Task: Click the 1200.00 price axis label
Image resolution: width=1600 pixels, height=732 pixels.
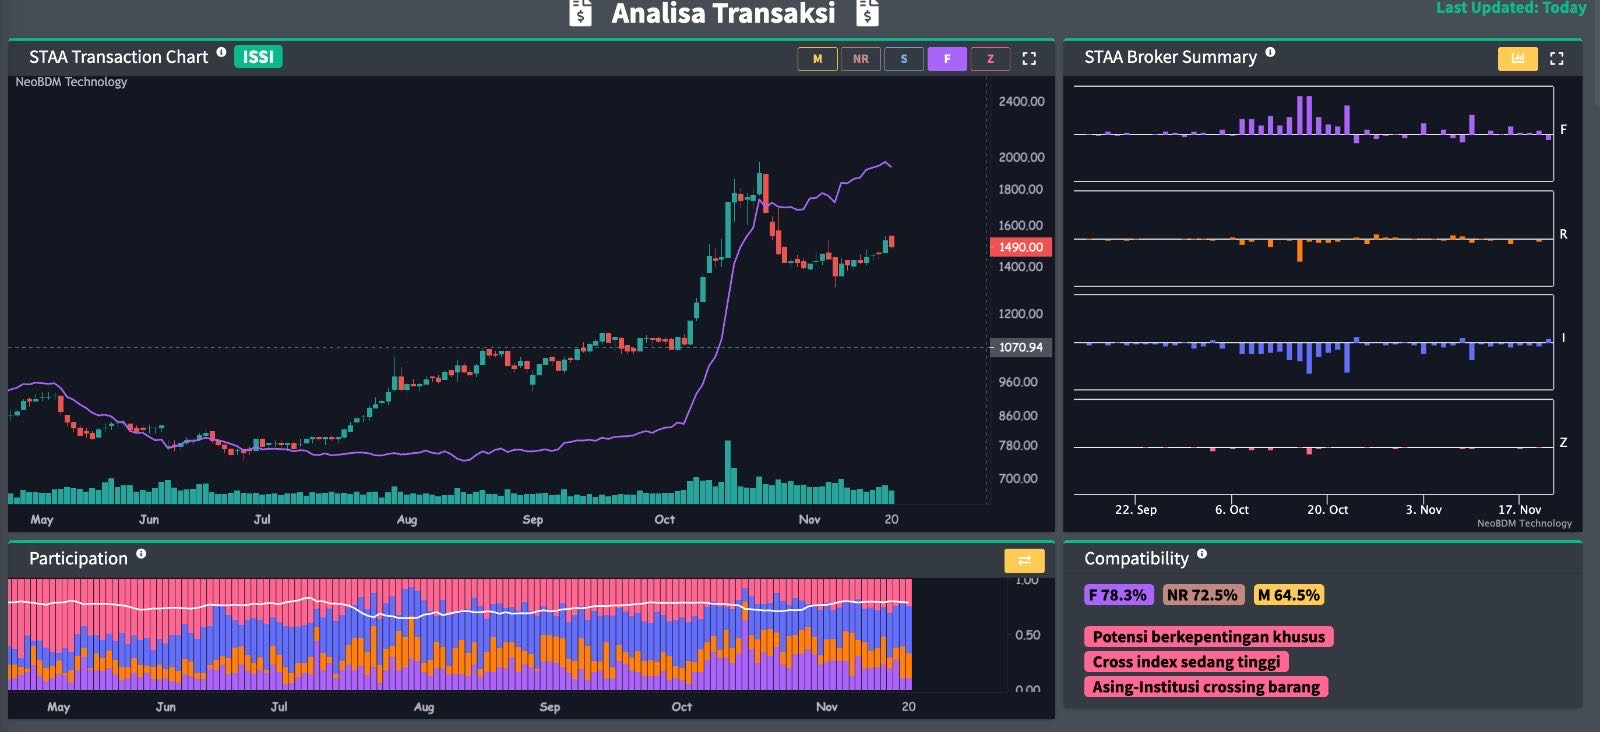Action: [1020, 313]
